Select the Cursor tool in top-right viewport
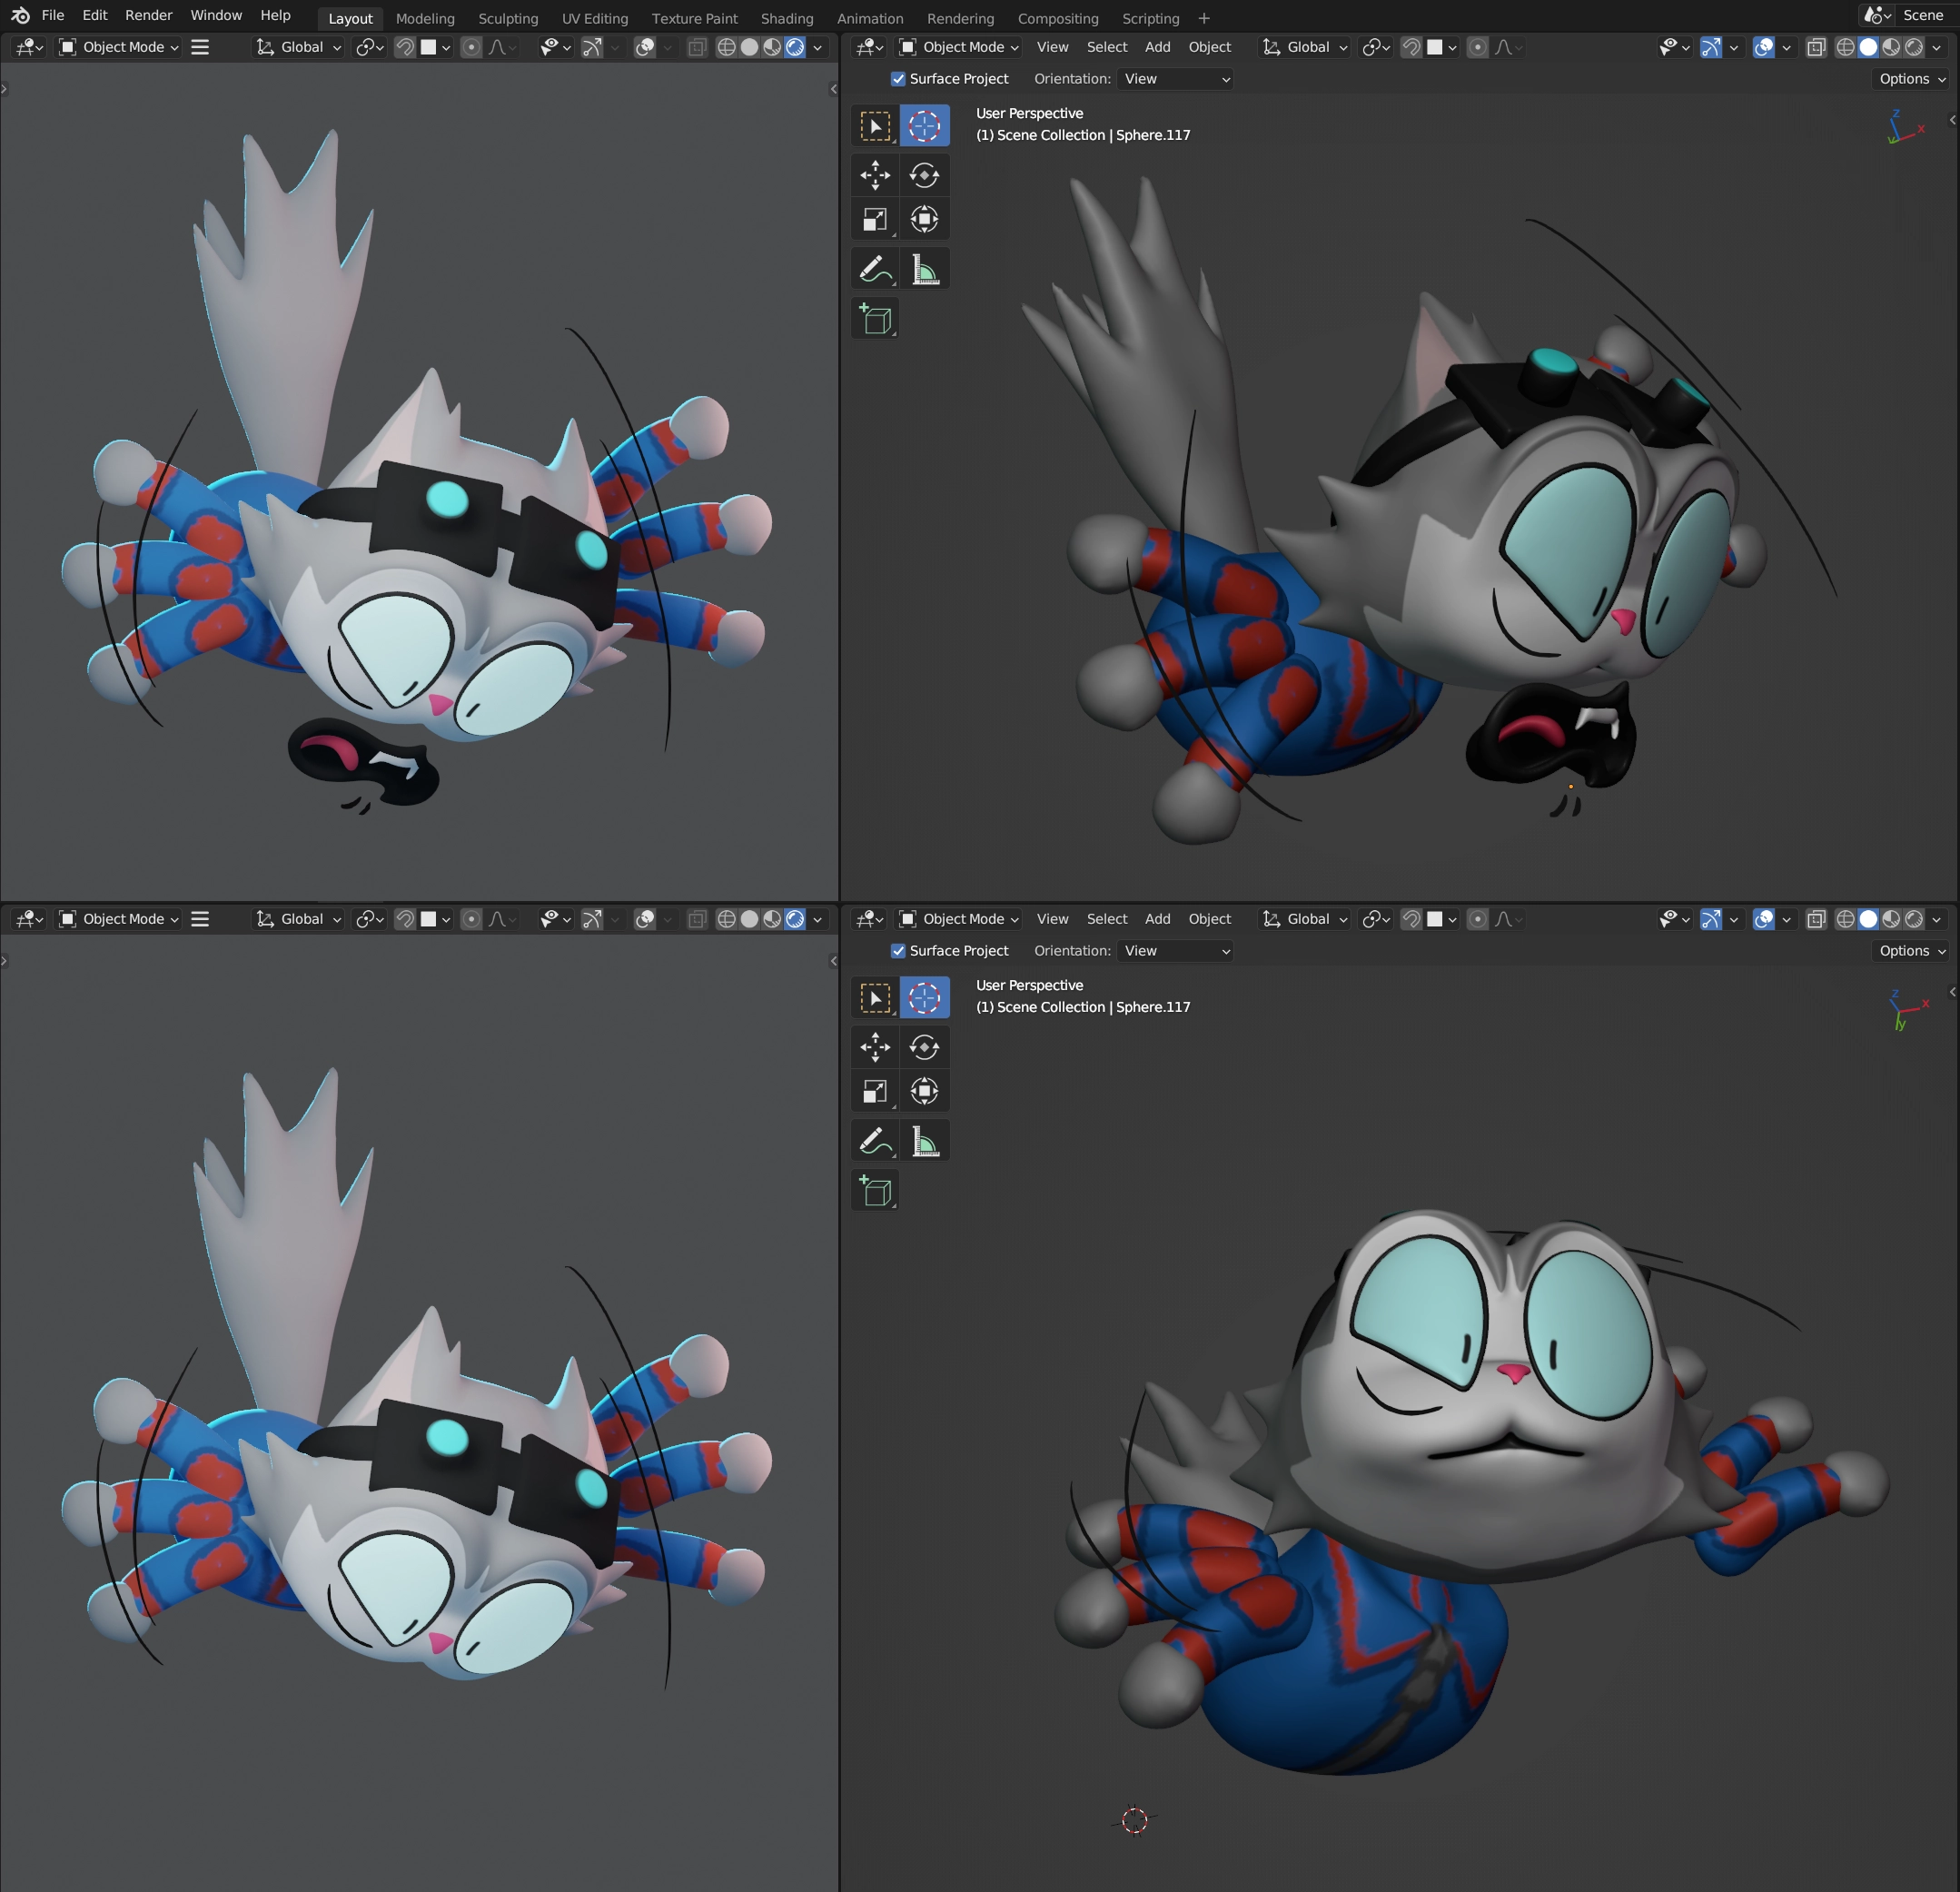The width and height of the screenshot is (1960, 1892). [924, 125]
